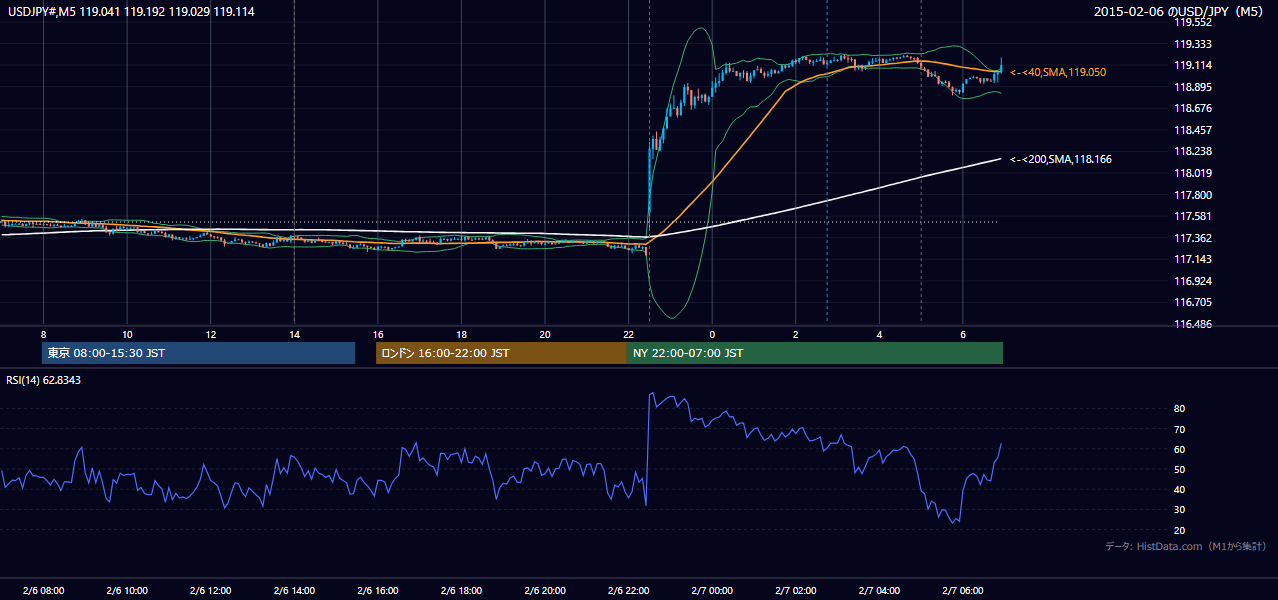The height and width of the screenshot is (600, 1278).
Task: Click the 2/6 14:00 time label
Action: [294, 590]
